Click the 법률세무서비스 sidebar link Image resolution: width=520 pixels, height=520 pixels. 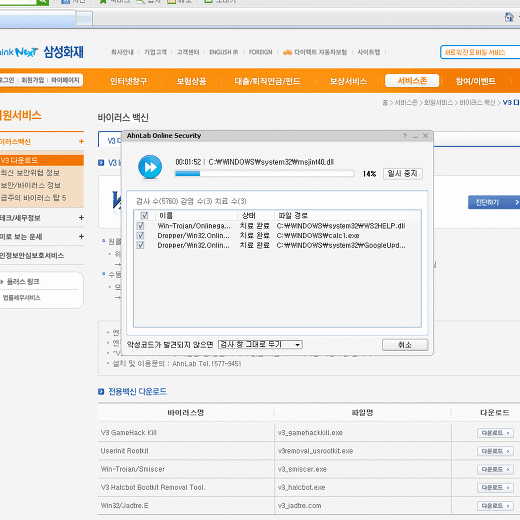click(x=22, y=298)
